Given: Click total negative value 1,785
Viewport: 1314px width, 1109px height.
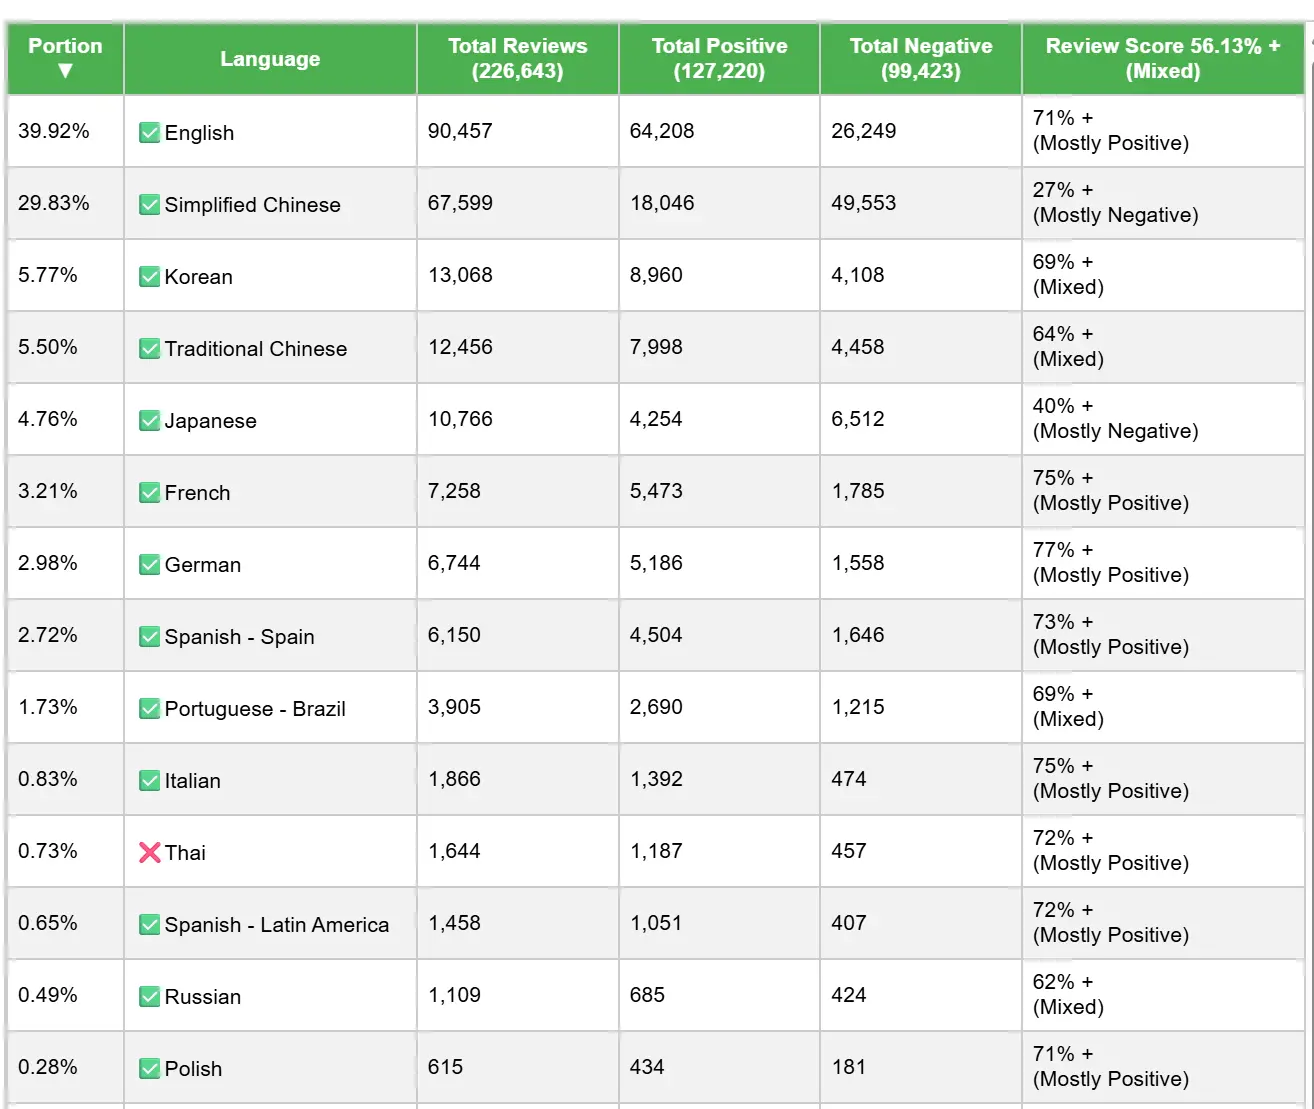Looking at the screenshot, I should click(858, 491).
